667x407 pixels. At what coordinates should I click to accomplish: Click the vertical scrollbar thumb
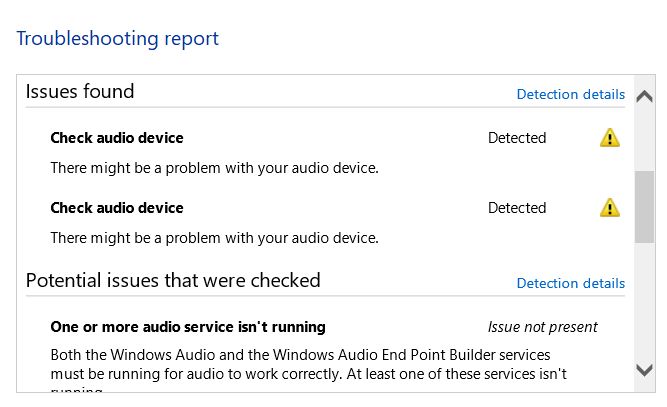click(645, 207)
